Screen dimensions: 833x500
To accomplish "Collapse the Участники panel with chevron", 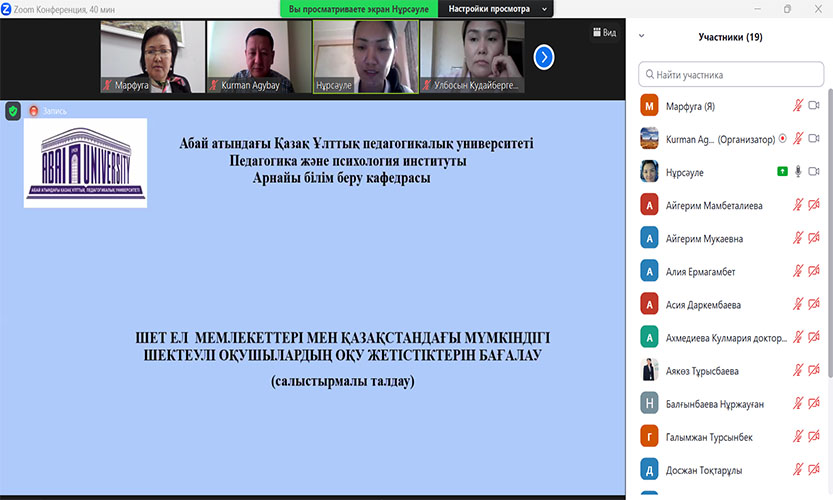I will tap(642, 37).
